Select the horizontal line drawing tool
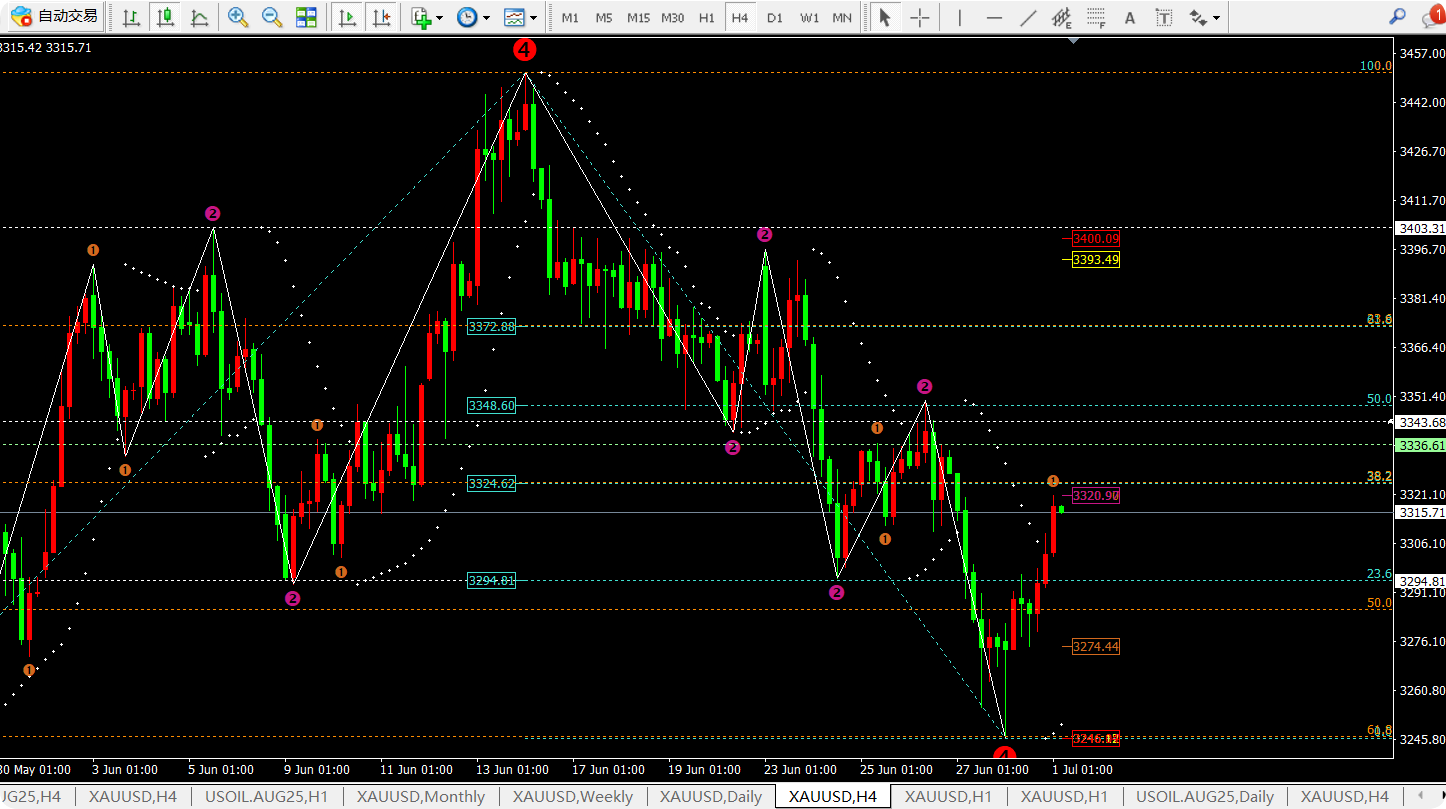Image resolution: width=1446 pixels, height=809 pixels. coord(994,17)
